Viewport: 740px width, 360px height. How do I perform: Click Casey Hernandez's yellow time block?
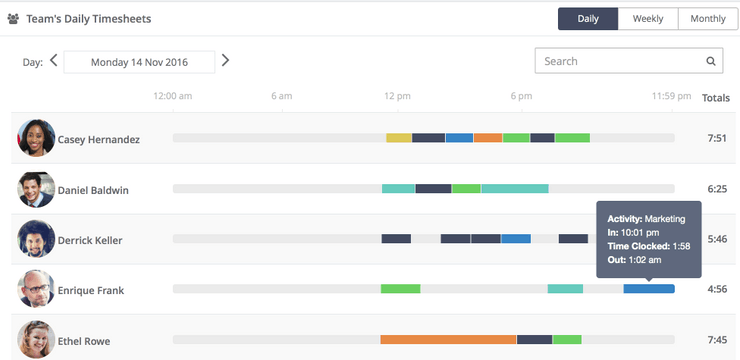click(399, 138)
